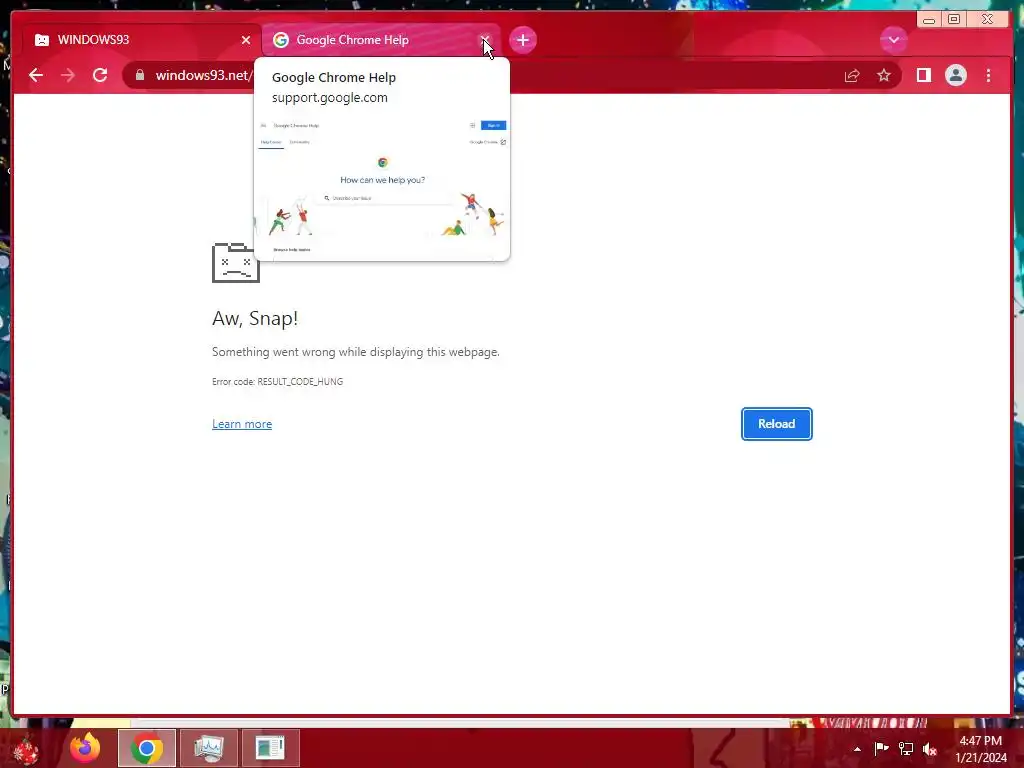Click the Aw, Snap! heading

pyautogui.click(x=255, y=318)
